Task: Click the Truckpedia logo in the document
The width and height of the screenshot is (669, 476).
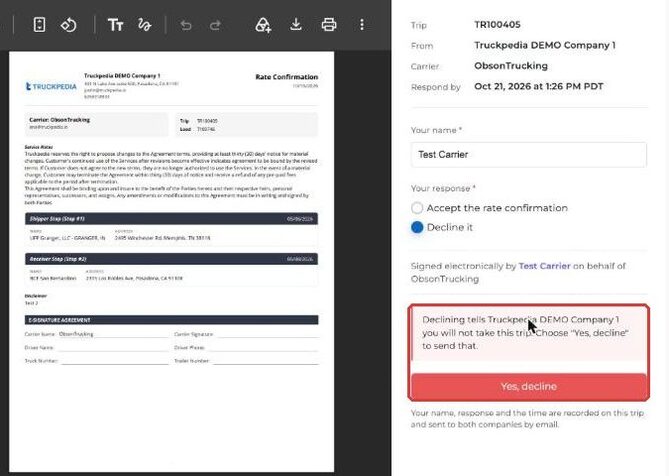Action: pos(51,86)
